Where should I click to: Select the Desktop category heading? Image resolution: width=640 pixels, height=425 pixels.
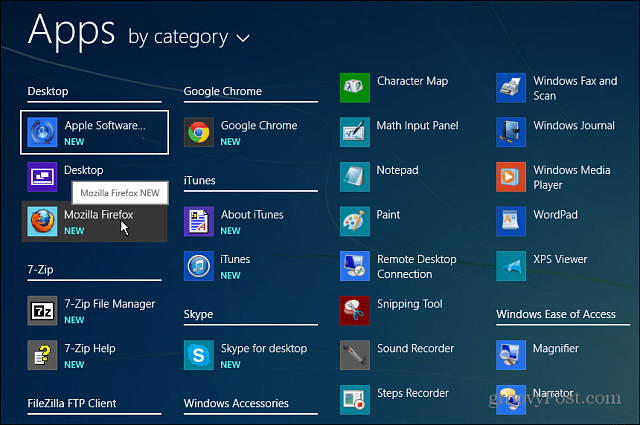pyautogui.click(x=48, y=91)
